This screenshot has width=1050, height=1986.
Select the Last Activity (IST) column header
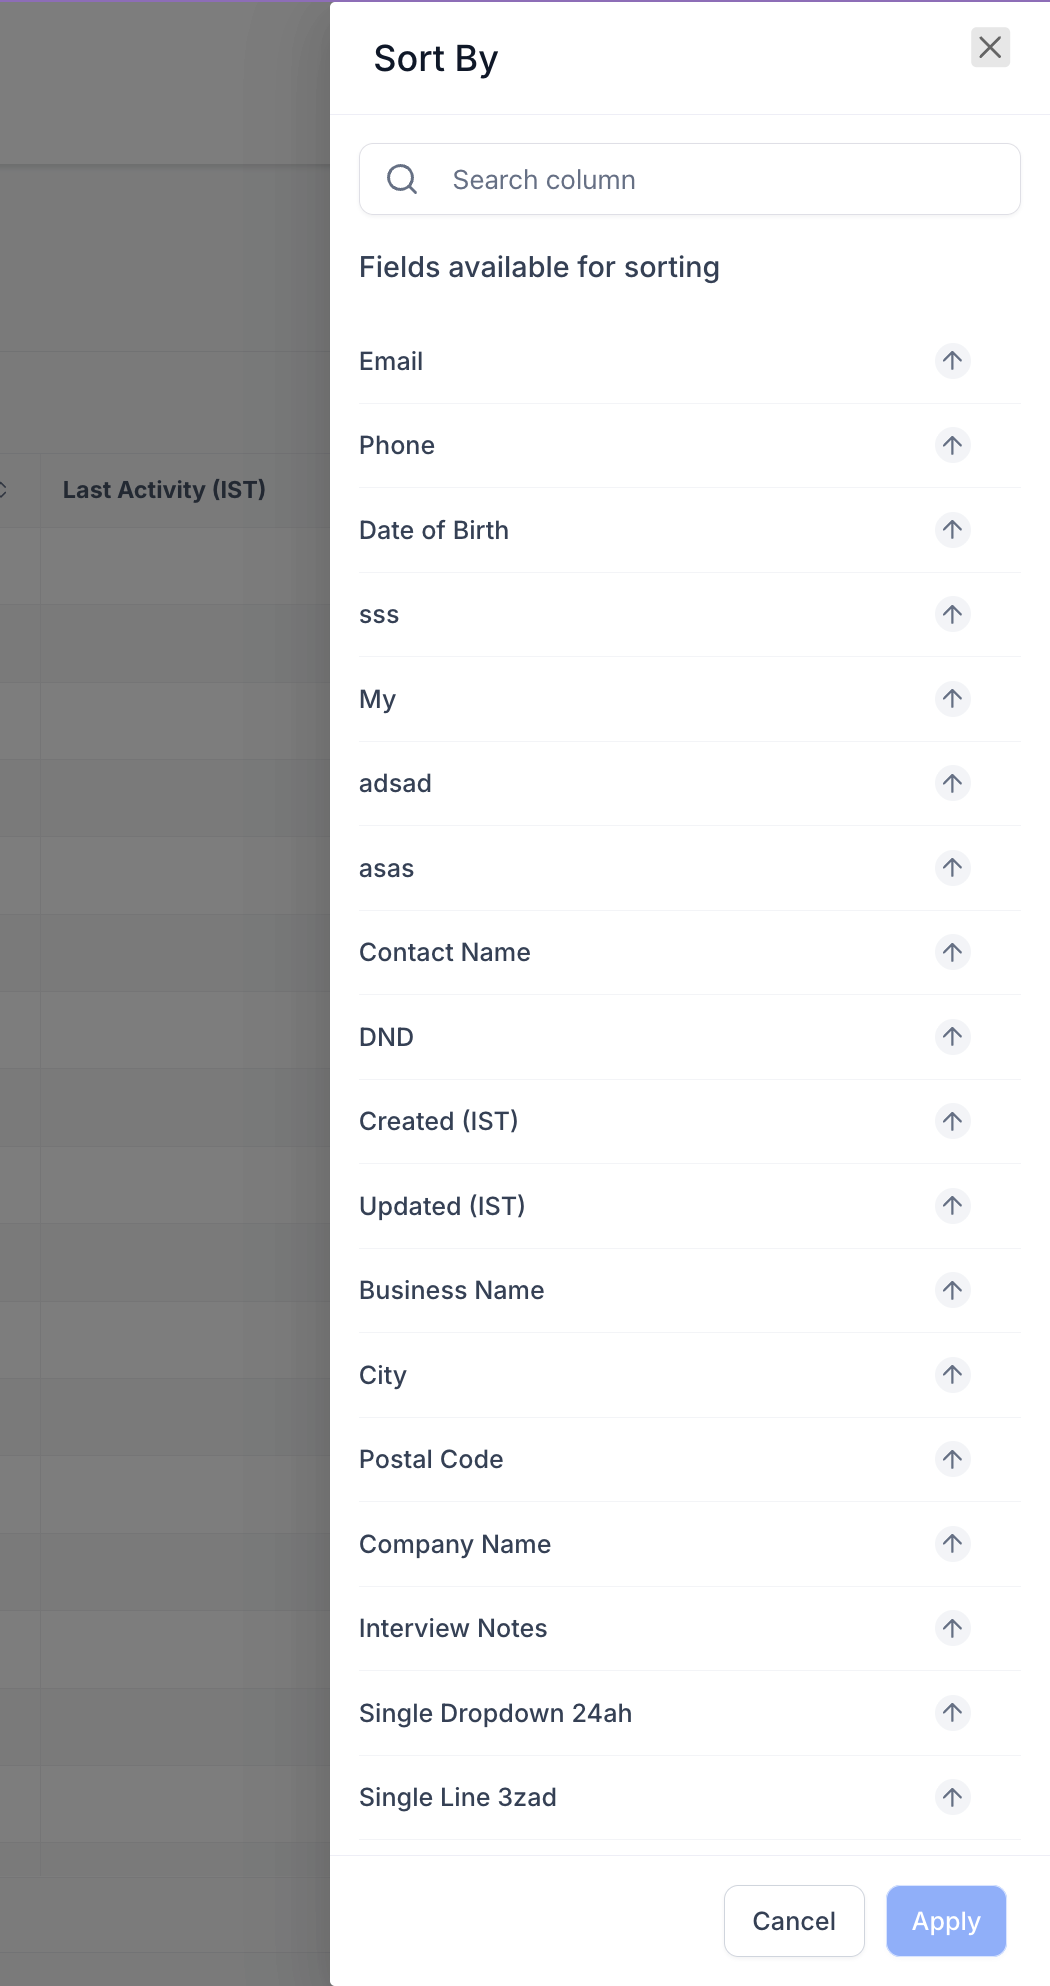coord(165,490)
